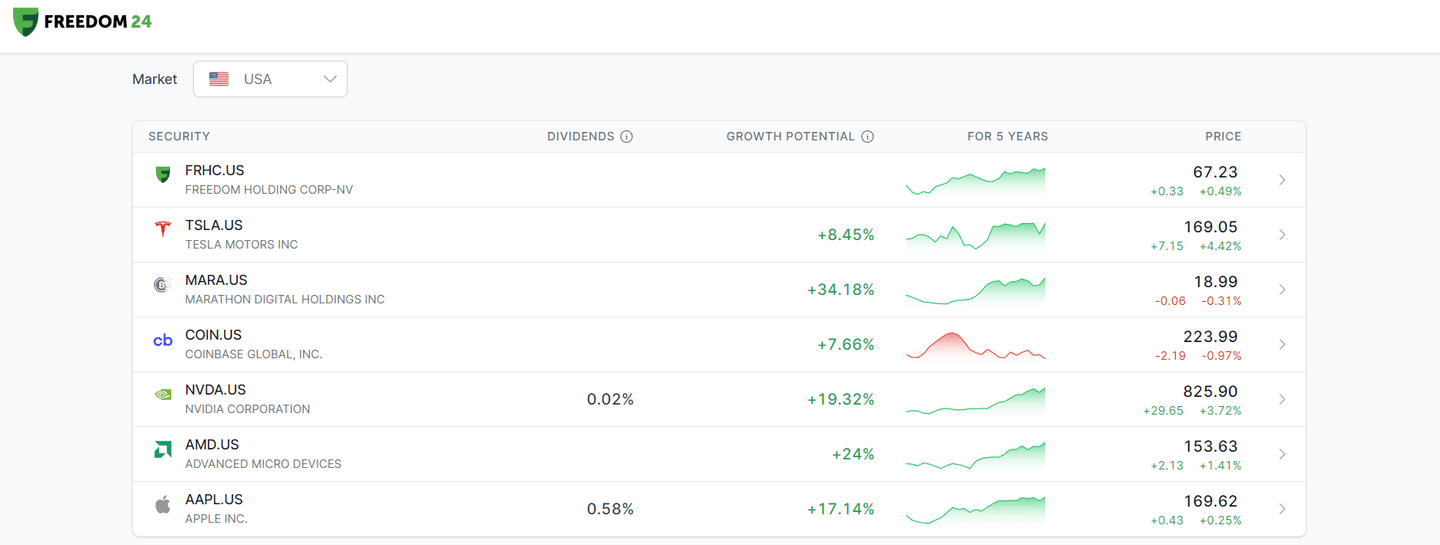This screenshot has height=545, width=1440.
Task: View the red COIN.US five-year chart
Action: tap(975, 345)
